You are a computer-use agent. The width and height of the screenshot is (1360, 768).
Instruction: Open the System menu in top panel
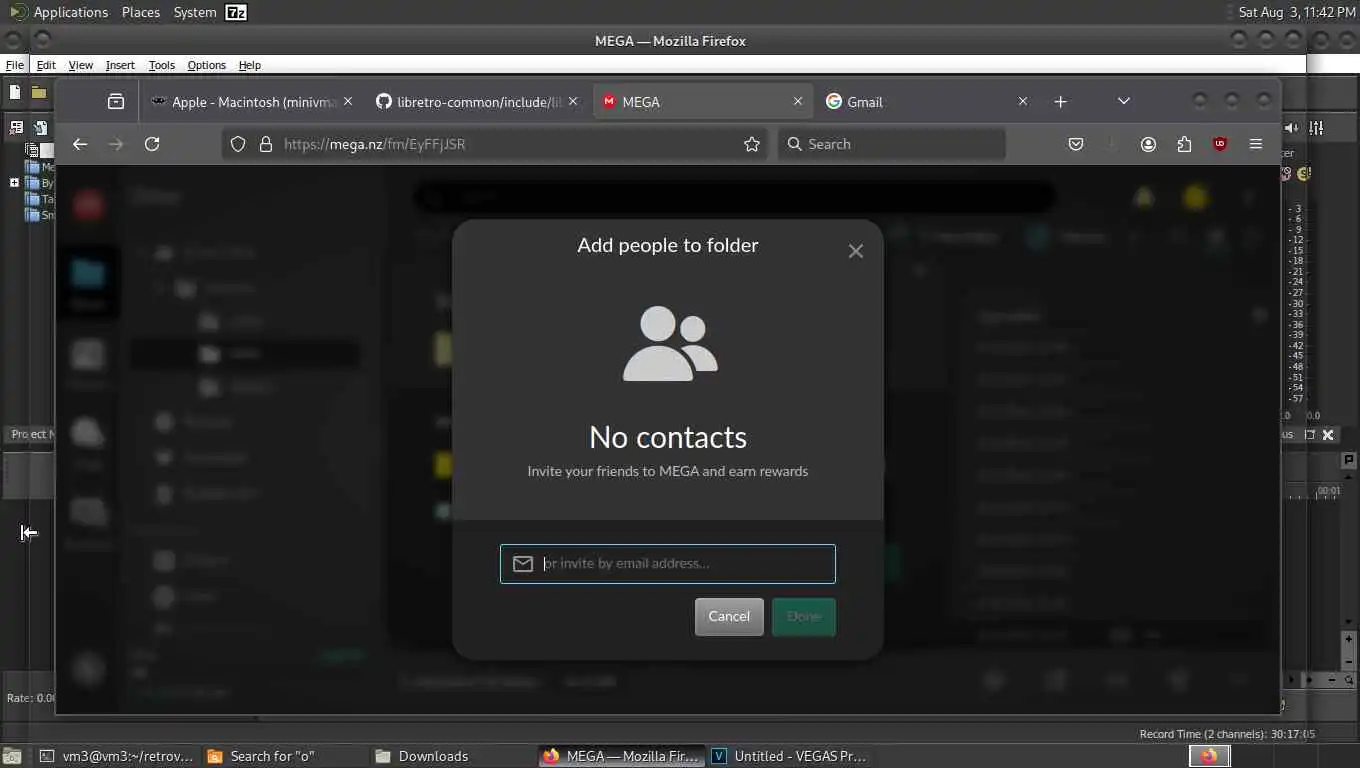click(x=194, y=12)
